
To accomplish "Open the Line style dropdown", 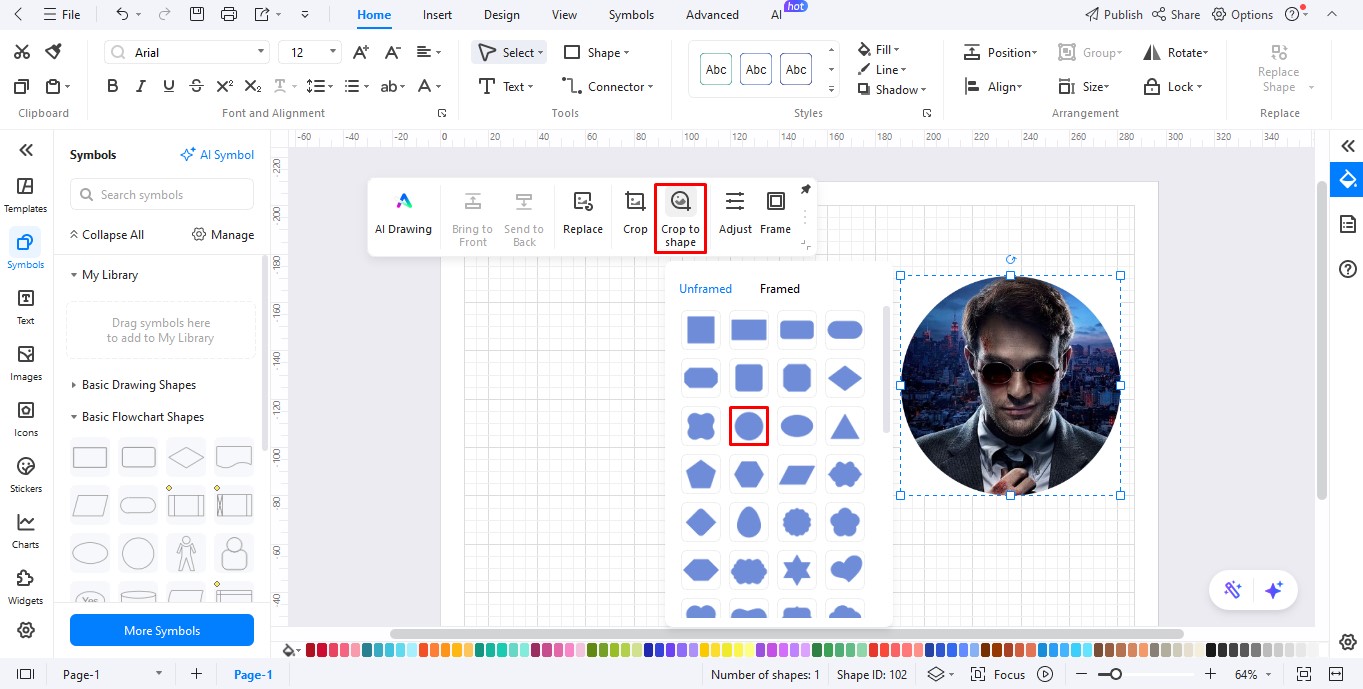I will [882, 69].
